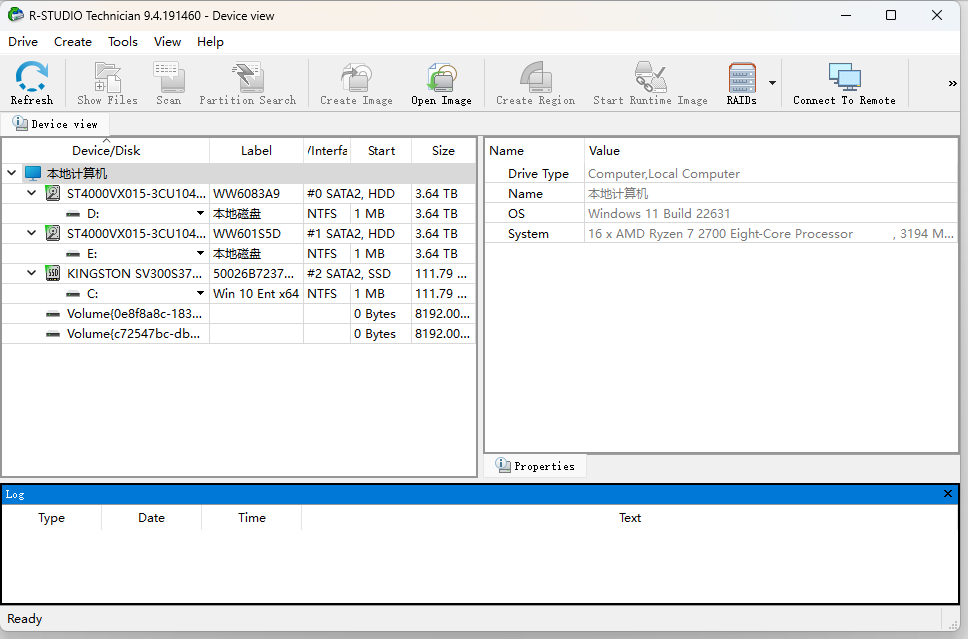Select the Properties tab
968x639 pixels.
click(x=535, y=466)
